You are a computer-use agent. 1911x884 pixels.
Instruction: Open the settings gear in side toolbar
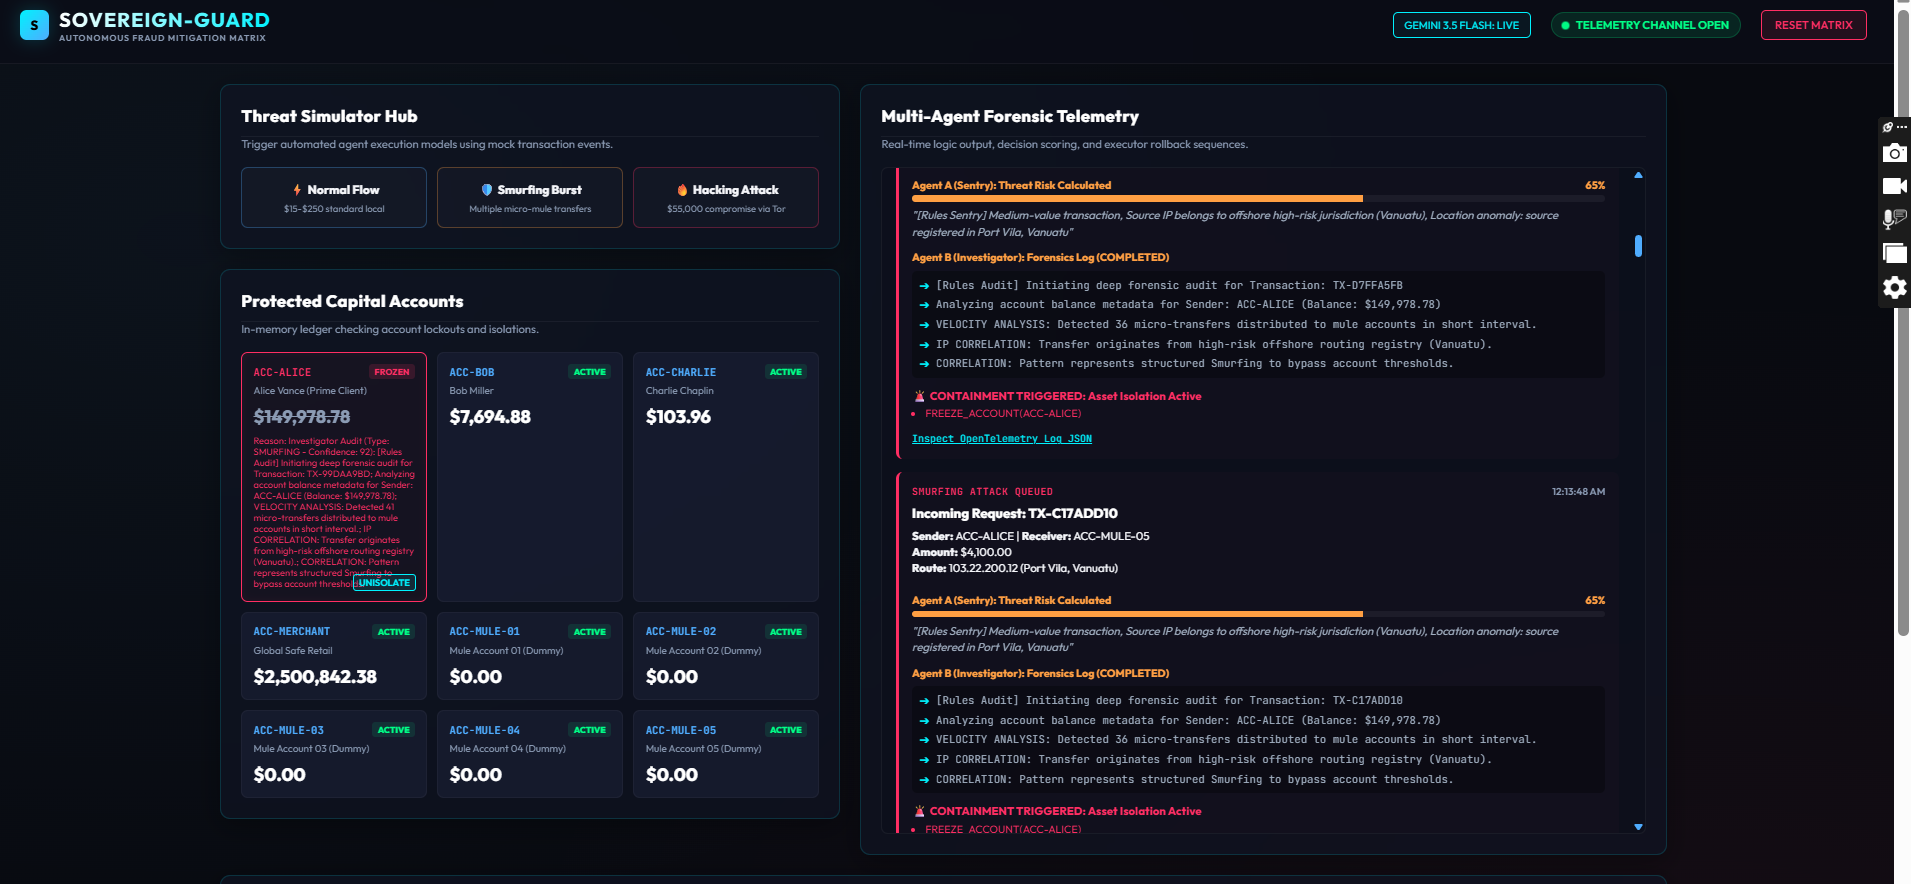click(x=1894, y=288)
